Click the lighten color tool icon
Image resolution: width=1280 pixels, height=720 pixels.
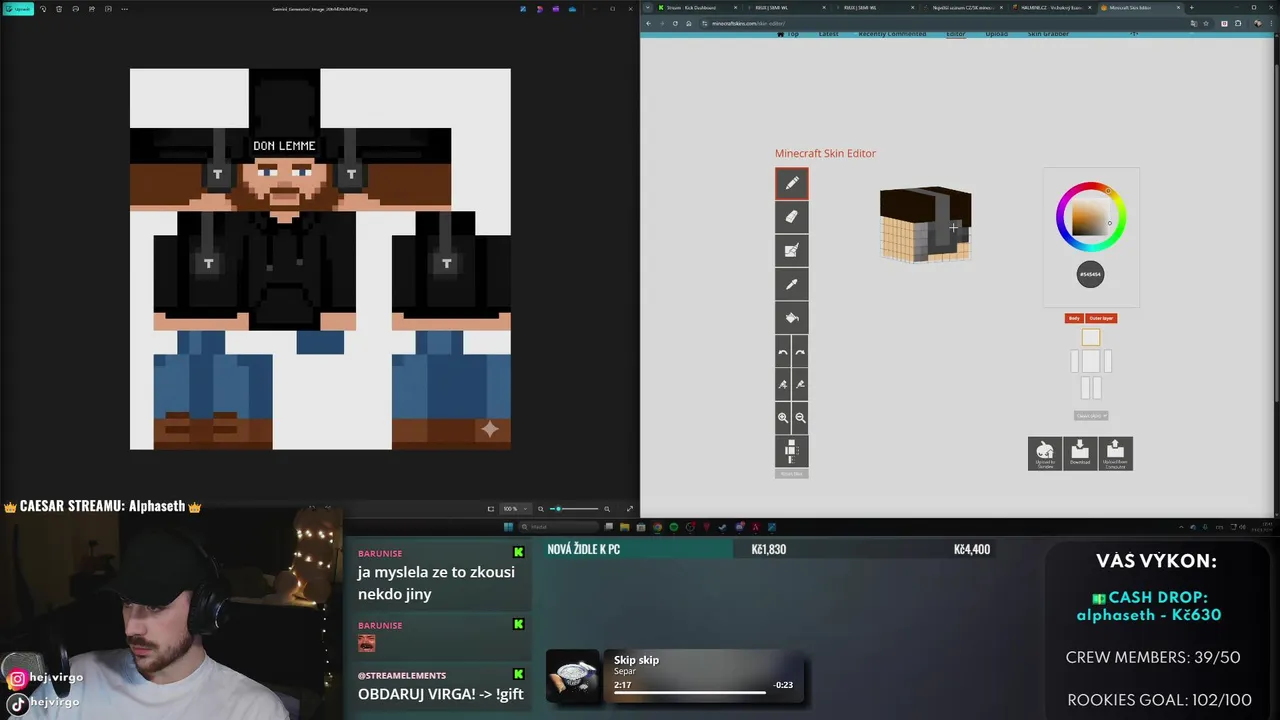pyautogui.click(x=783, y=384)
